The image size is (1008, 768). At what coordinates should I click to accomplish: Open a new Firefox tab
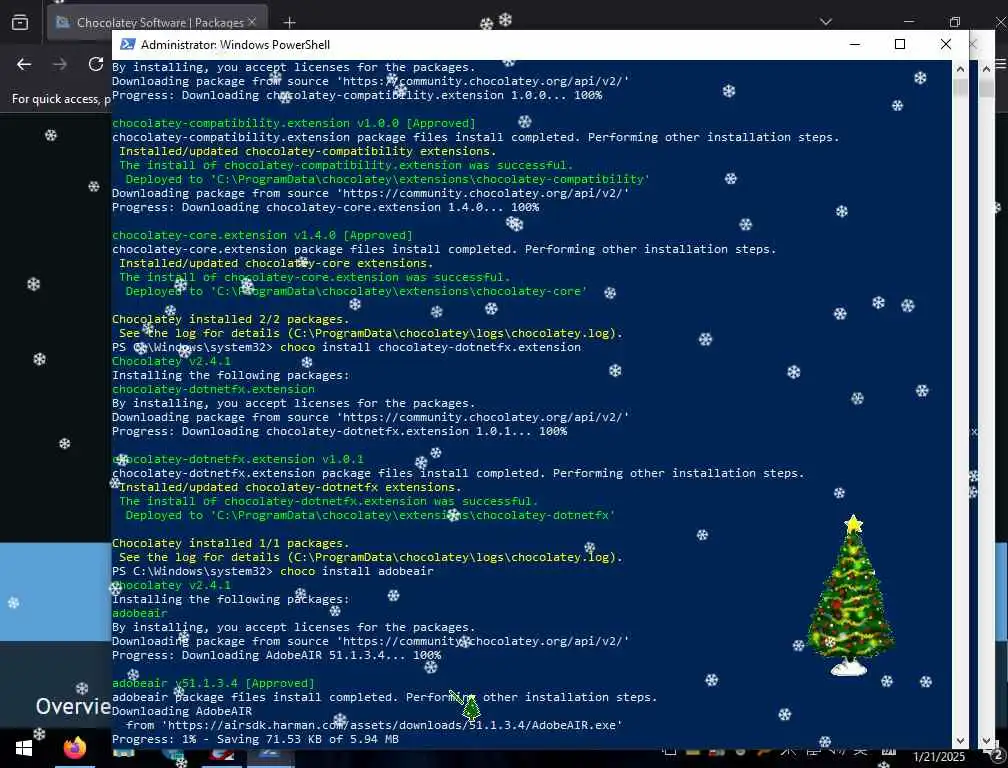click(x=289, y=22)
